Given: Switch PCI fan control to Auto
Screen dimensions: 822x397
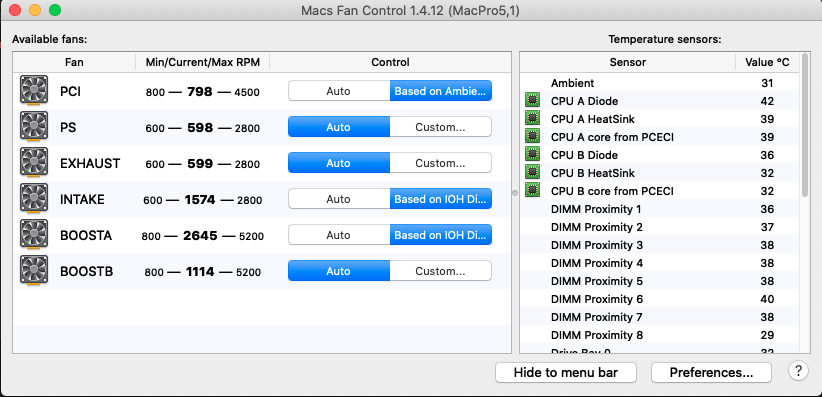Looking at the screenshot, I should coord(339,91).
